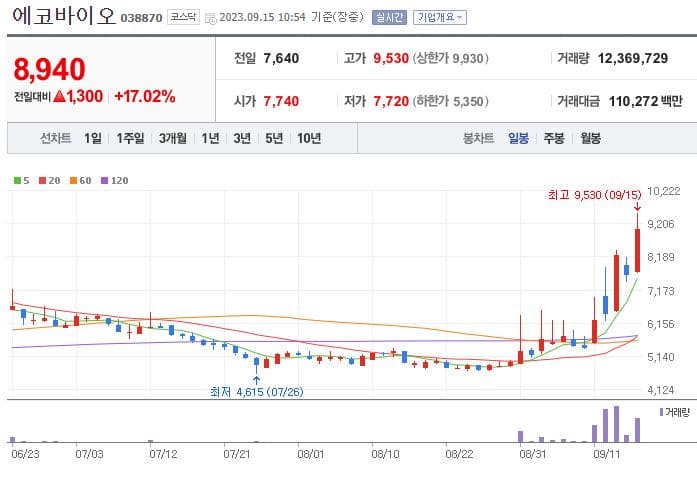697x479 pixels.
Task: Click the 선차트 line chart label
Action: [x=56, y=138]
